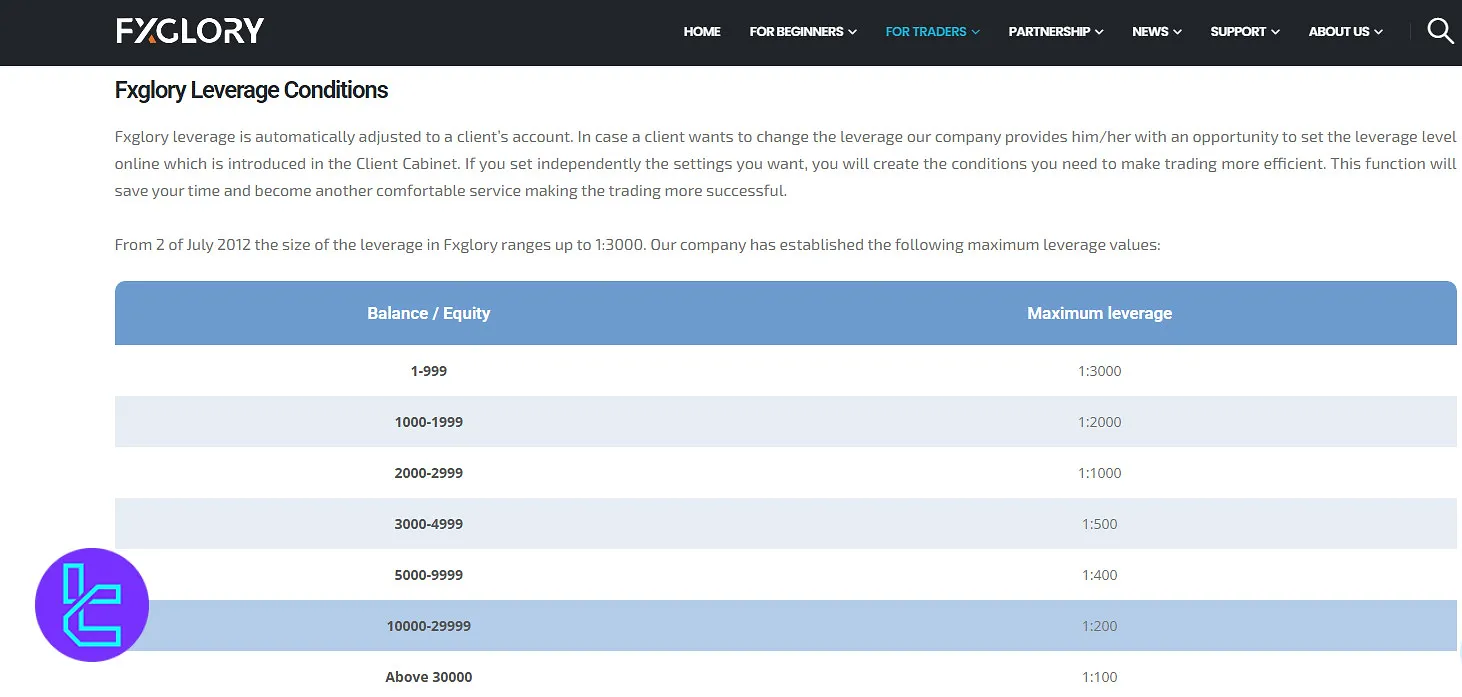Click the 1000-1999 balance row
Image resolution: width=1462 pixels, height=697 pixels.
click(428, 422)
